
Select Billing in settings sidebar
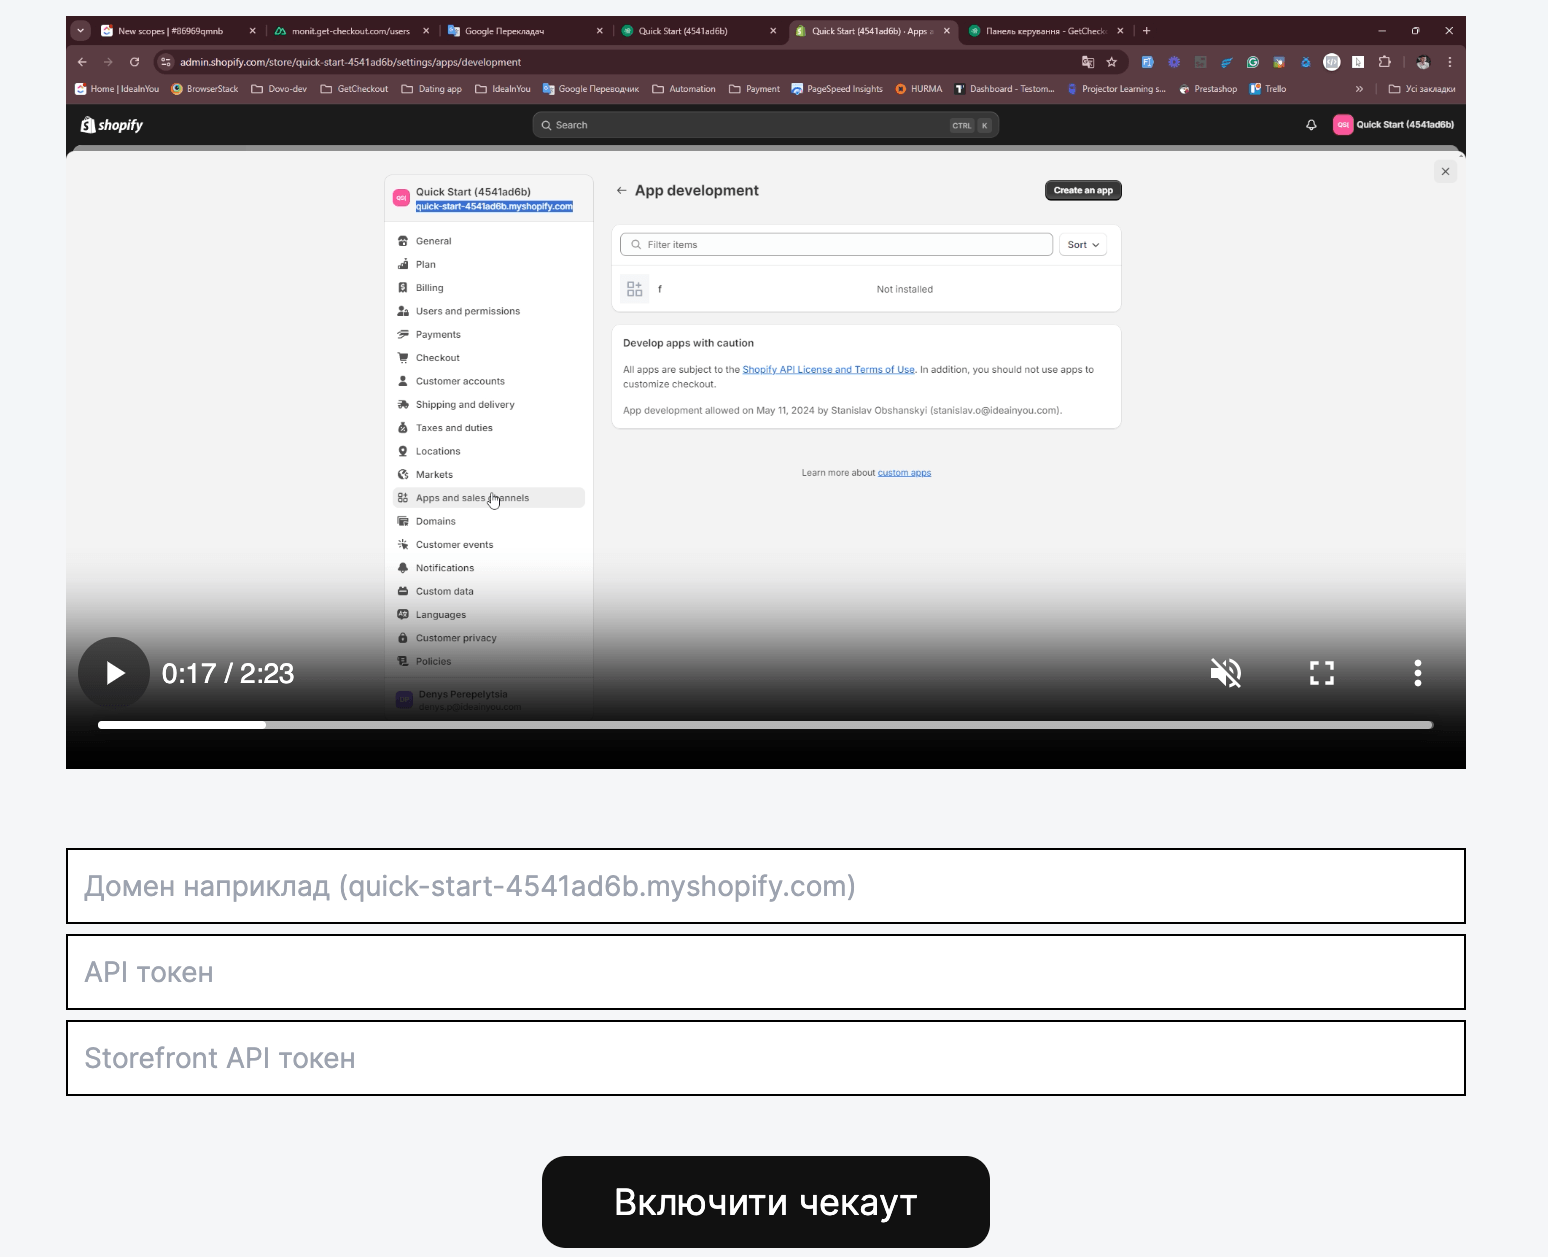(489, 288)
